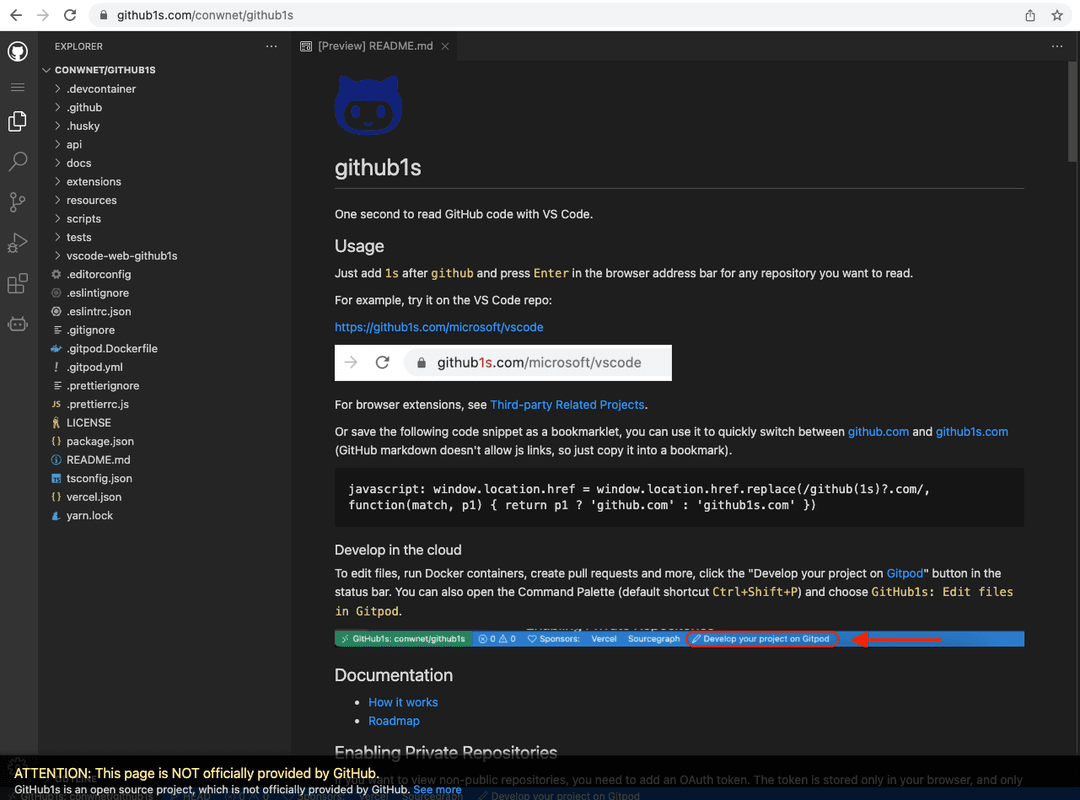Select the Source Control icon
This screenshot has width=1080, height=800.
(x=16, y=202)
